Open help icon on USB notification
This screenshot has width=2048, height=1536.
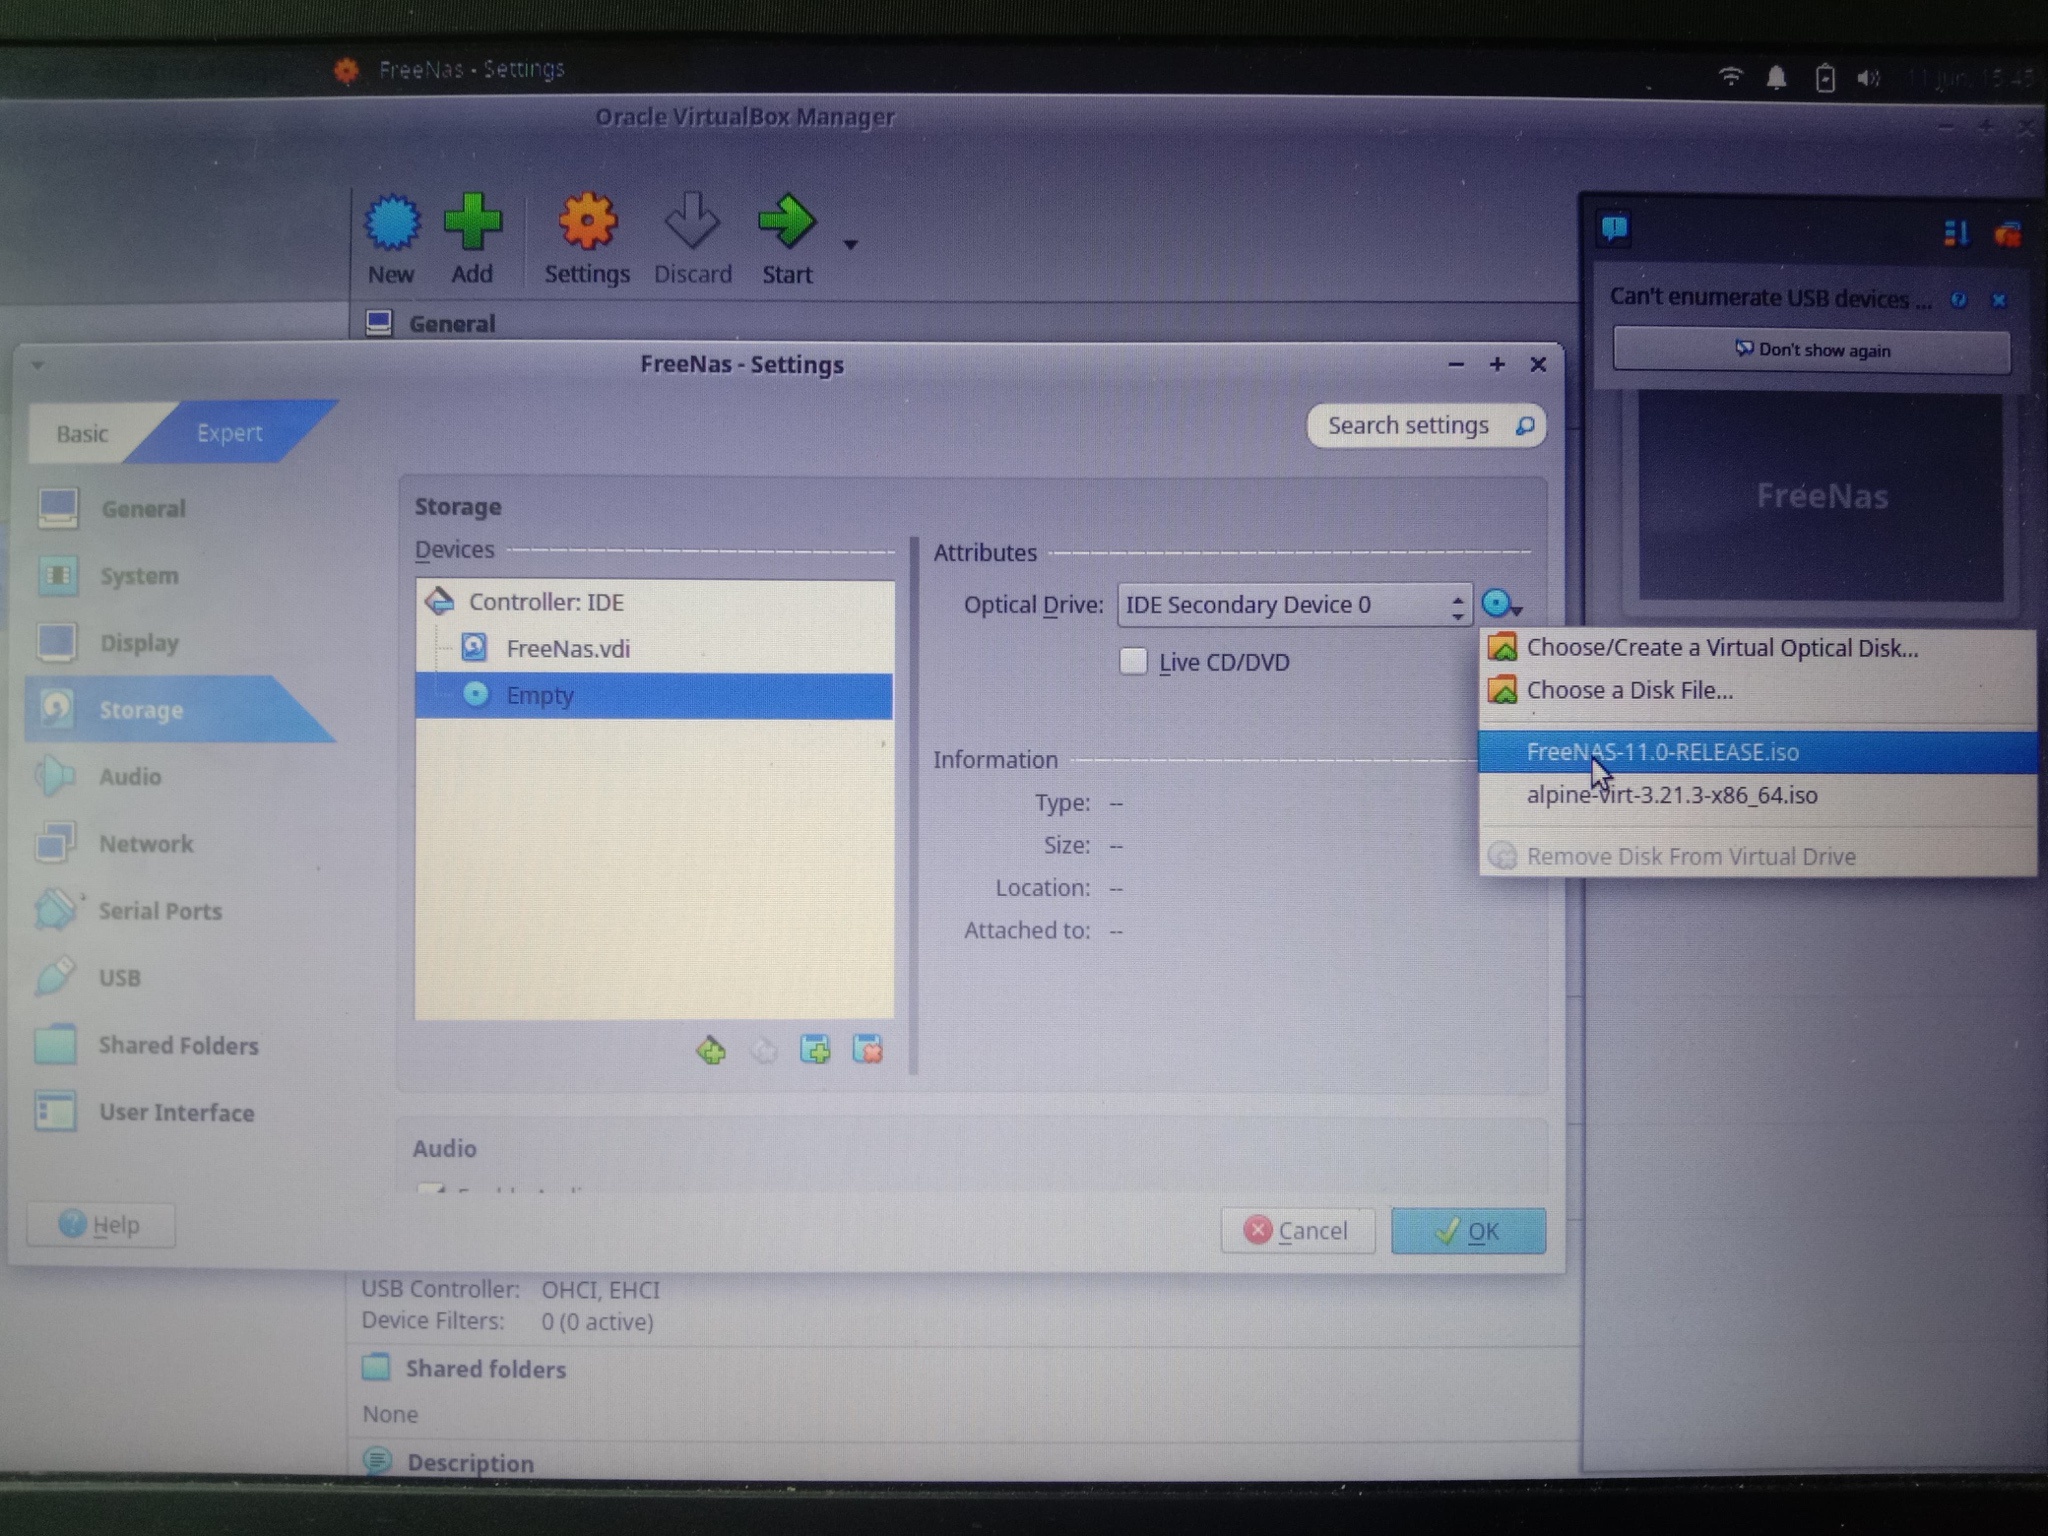(1959, 300)
